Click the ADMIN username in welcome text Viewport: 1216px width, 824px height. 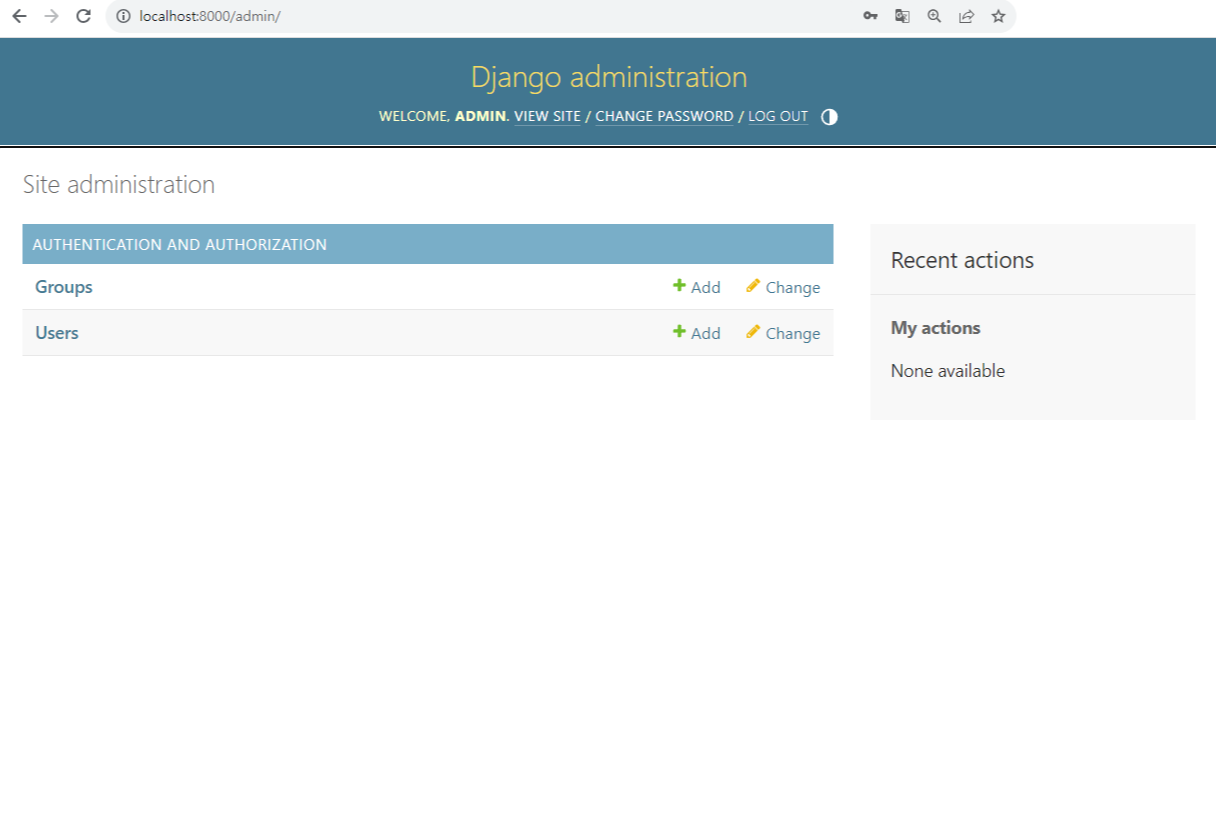click(x=481, y=117)
